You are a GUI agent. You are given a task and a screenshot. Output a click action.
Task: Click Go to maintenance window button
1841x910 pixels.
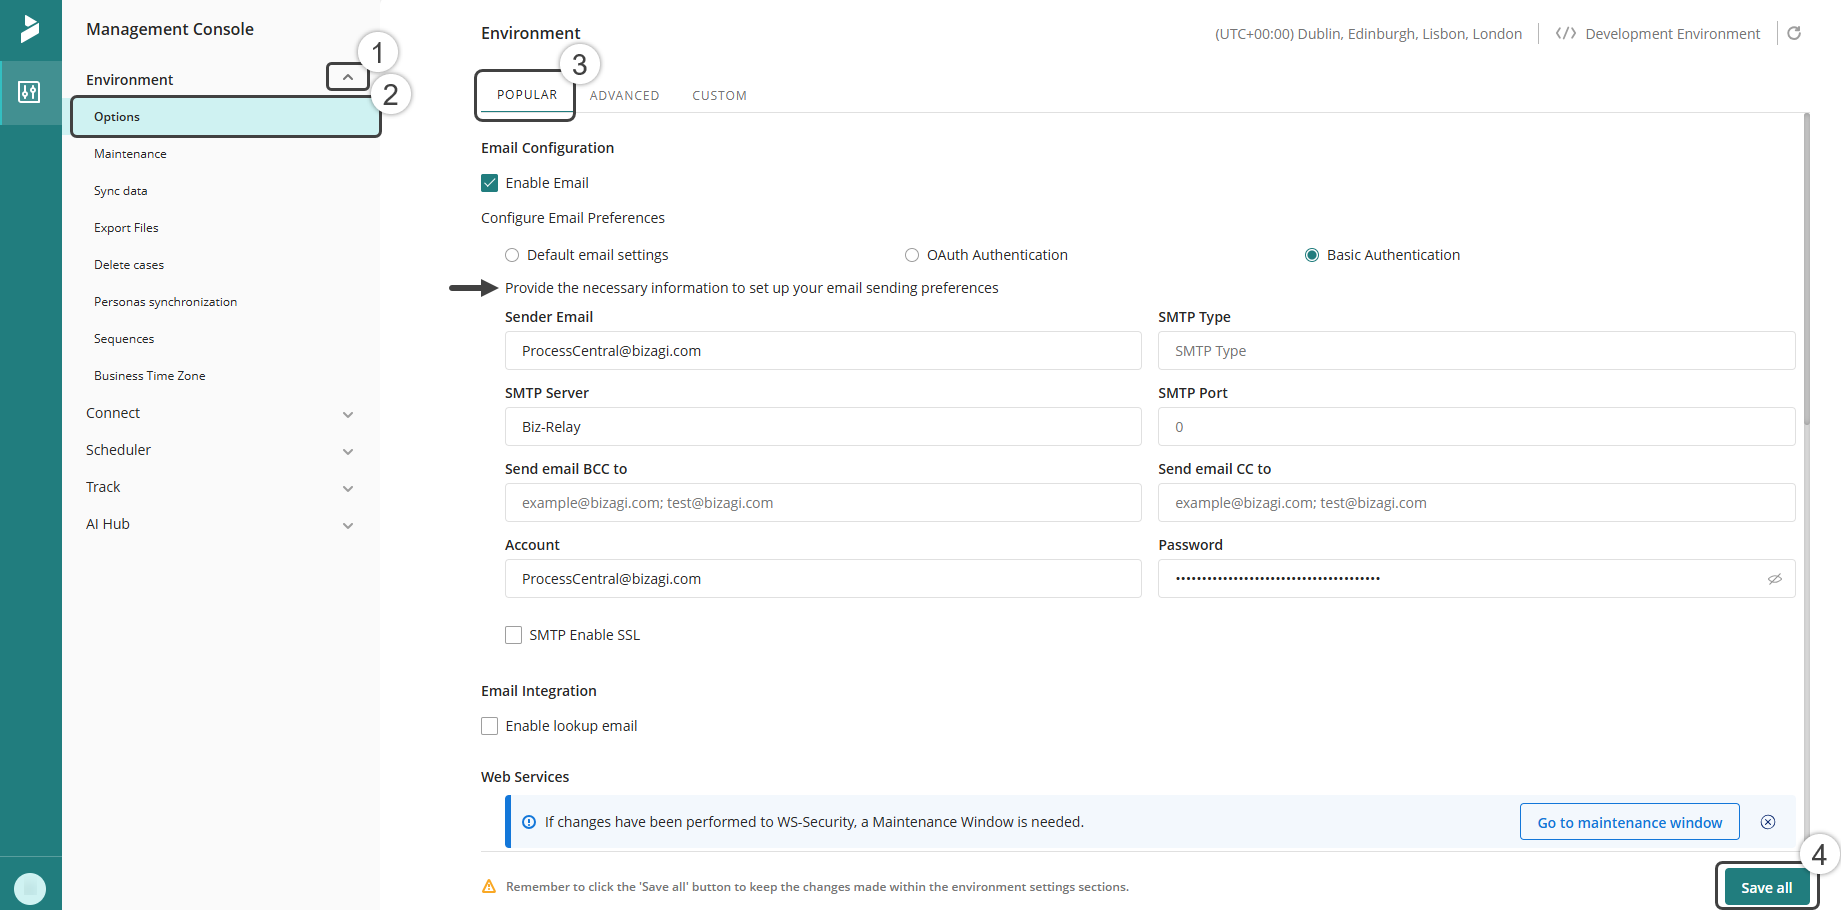click(x=1629, y=822)
